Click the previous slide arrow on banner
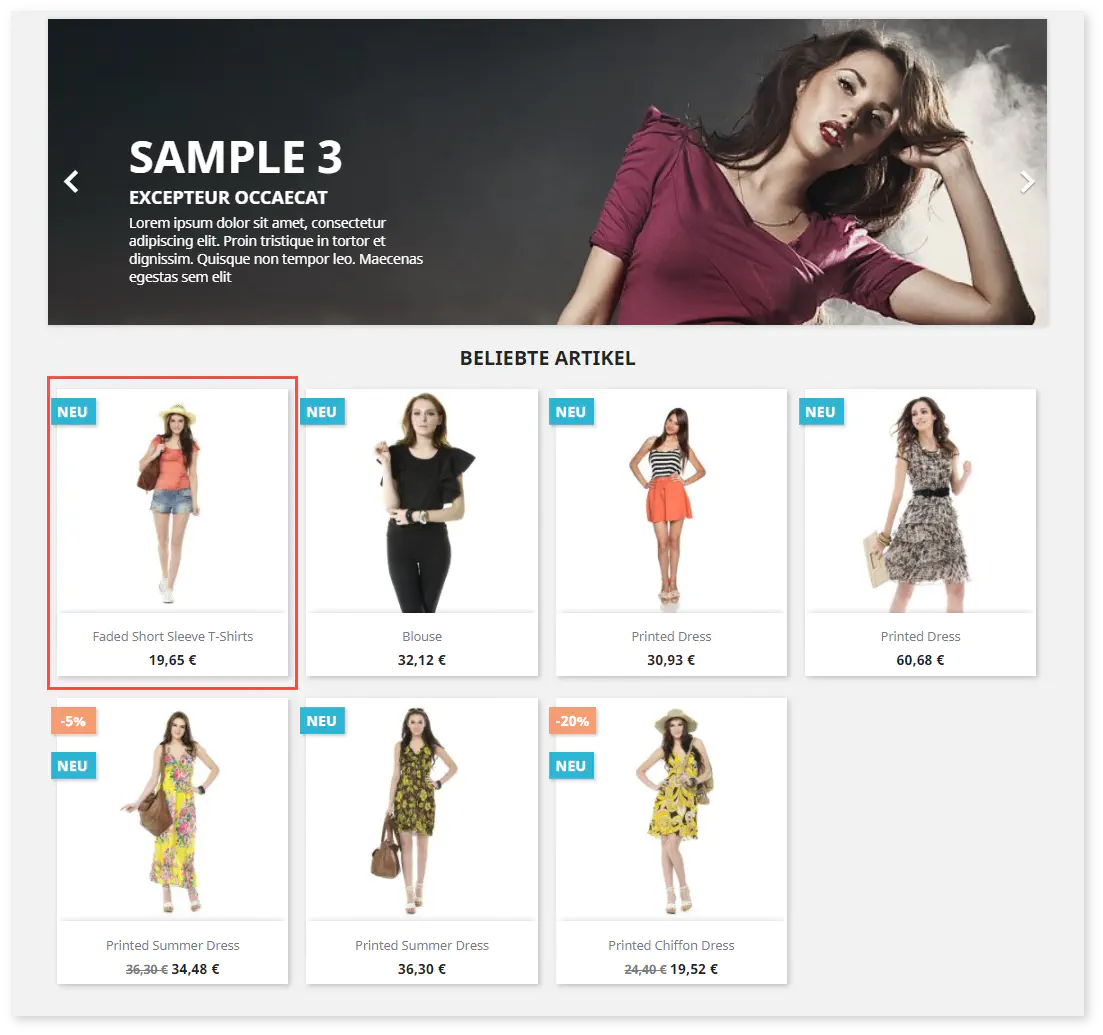 click(71, 182)
